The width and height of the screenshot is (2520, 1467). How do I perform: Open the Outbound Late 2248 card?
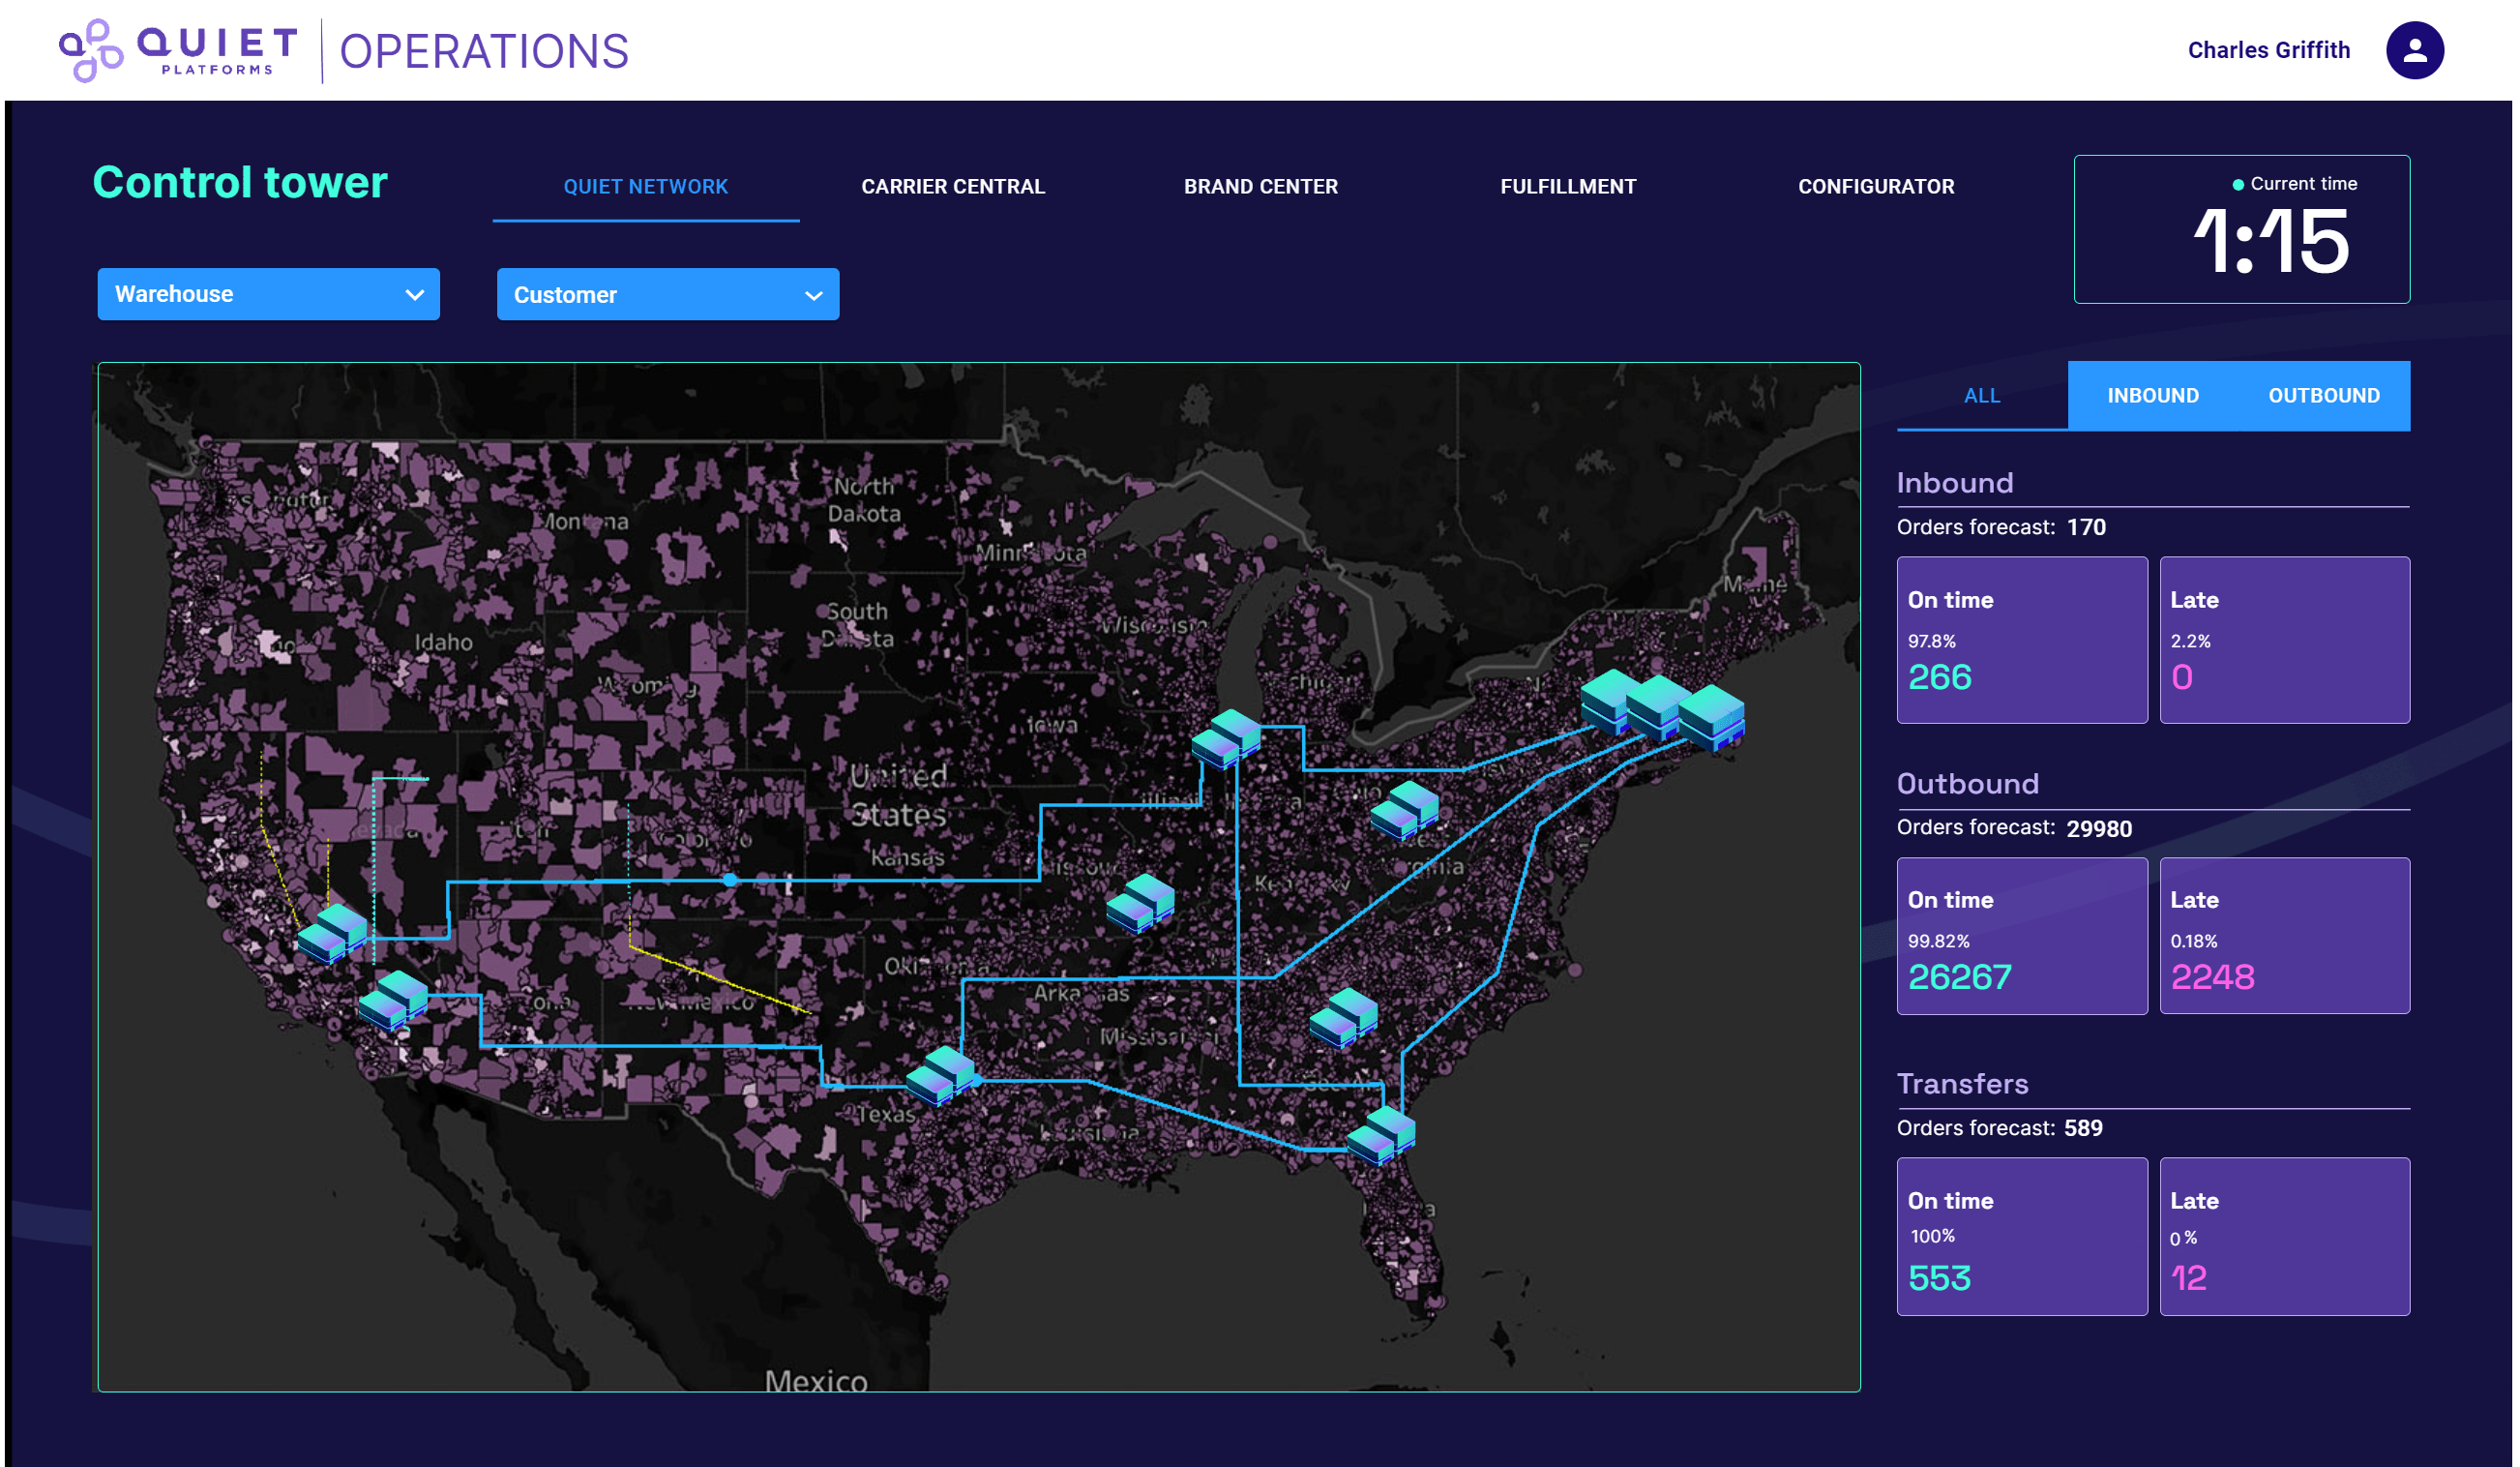(2285, 936)
